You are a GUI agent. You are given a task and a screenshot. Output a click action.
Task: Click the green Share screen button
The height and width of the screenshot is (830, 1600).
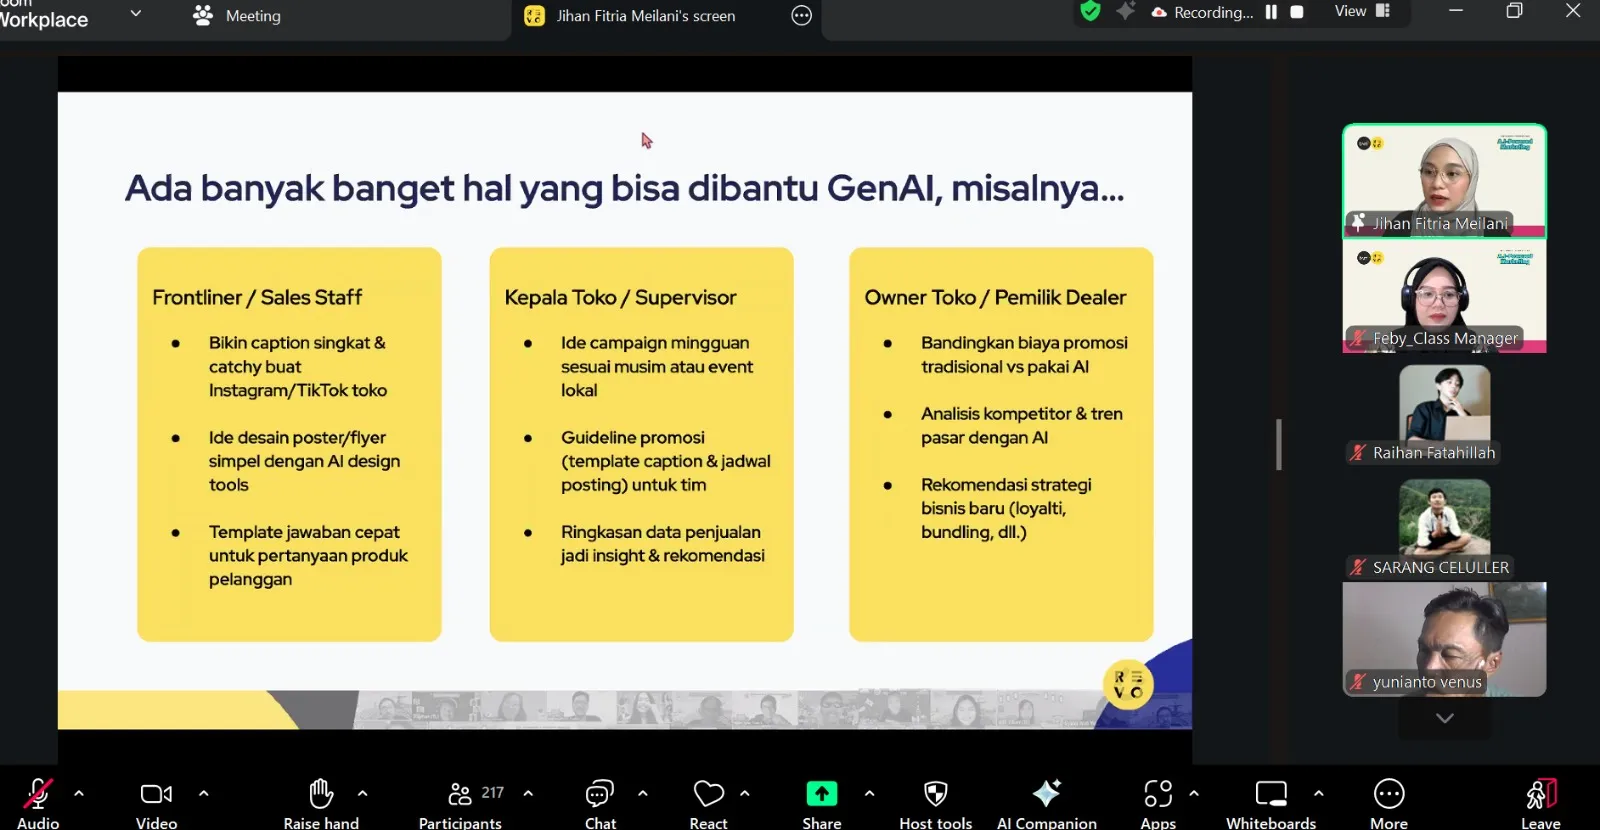(822, 794)
